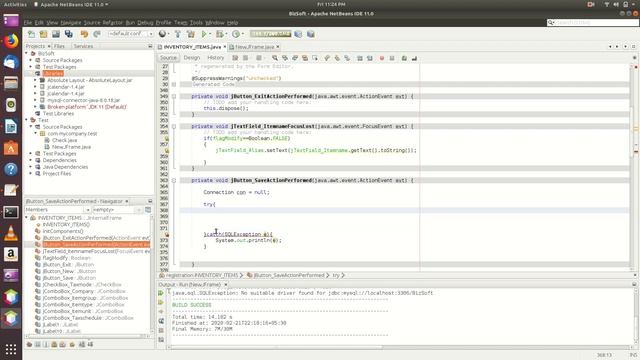
Task: Collapse the com.mycompany.test package node
Action: [36, 133]
